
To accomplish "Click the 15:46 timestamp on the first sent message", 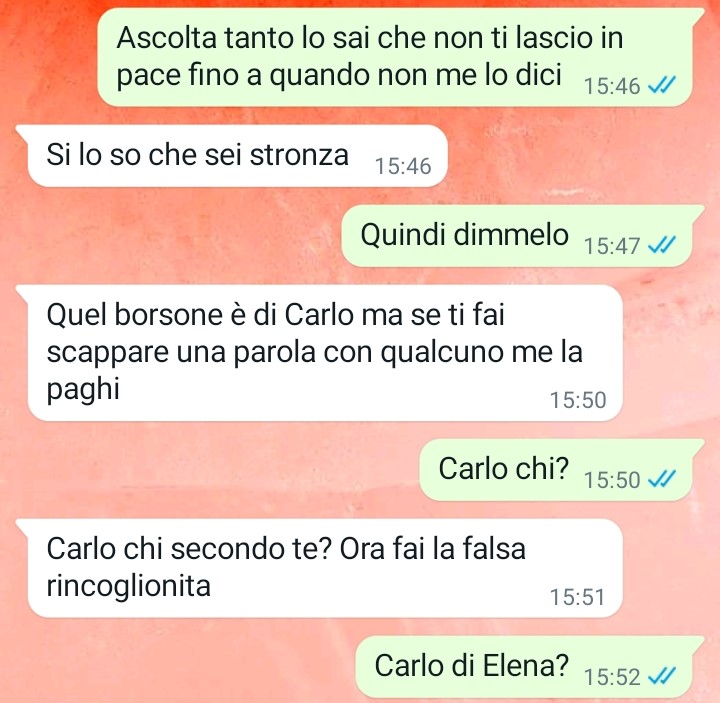I will [x=612, y=86].
